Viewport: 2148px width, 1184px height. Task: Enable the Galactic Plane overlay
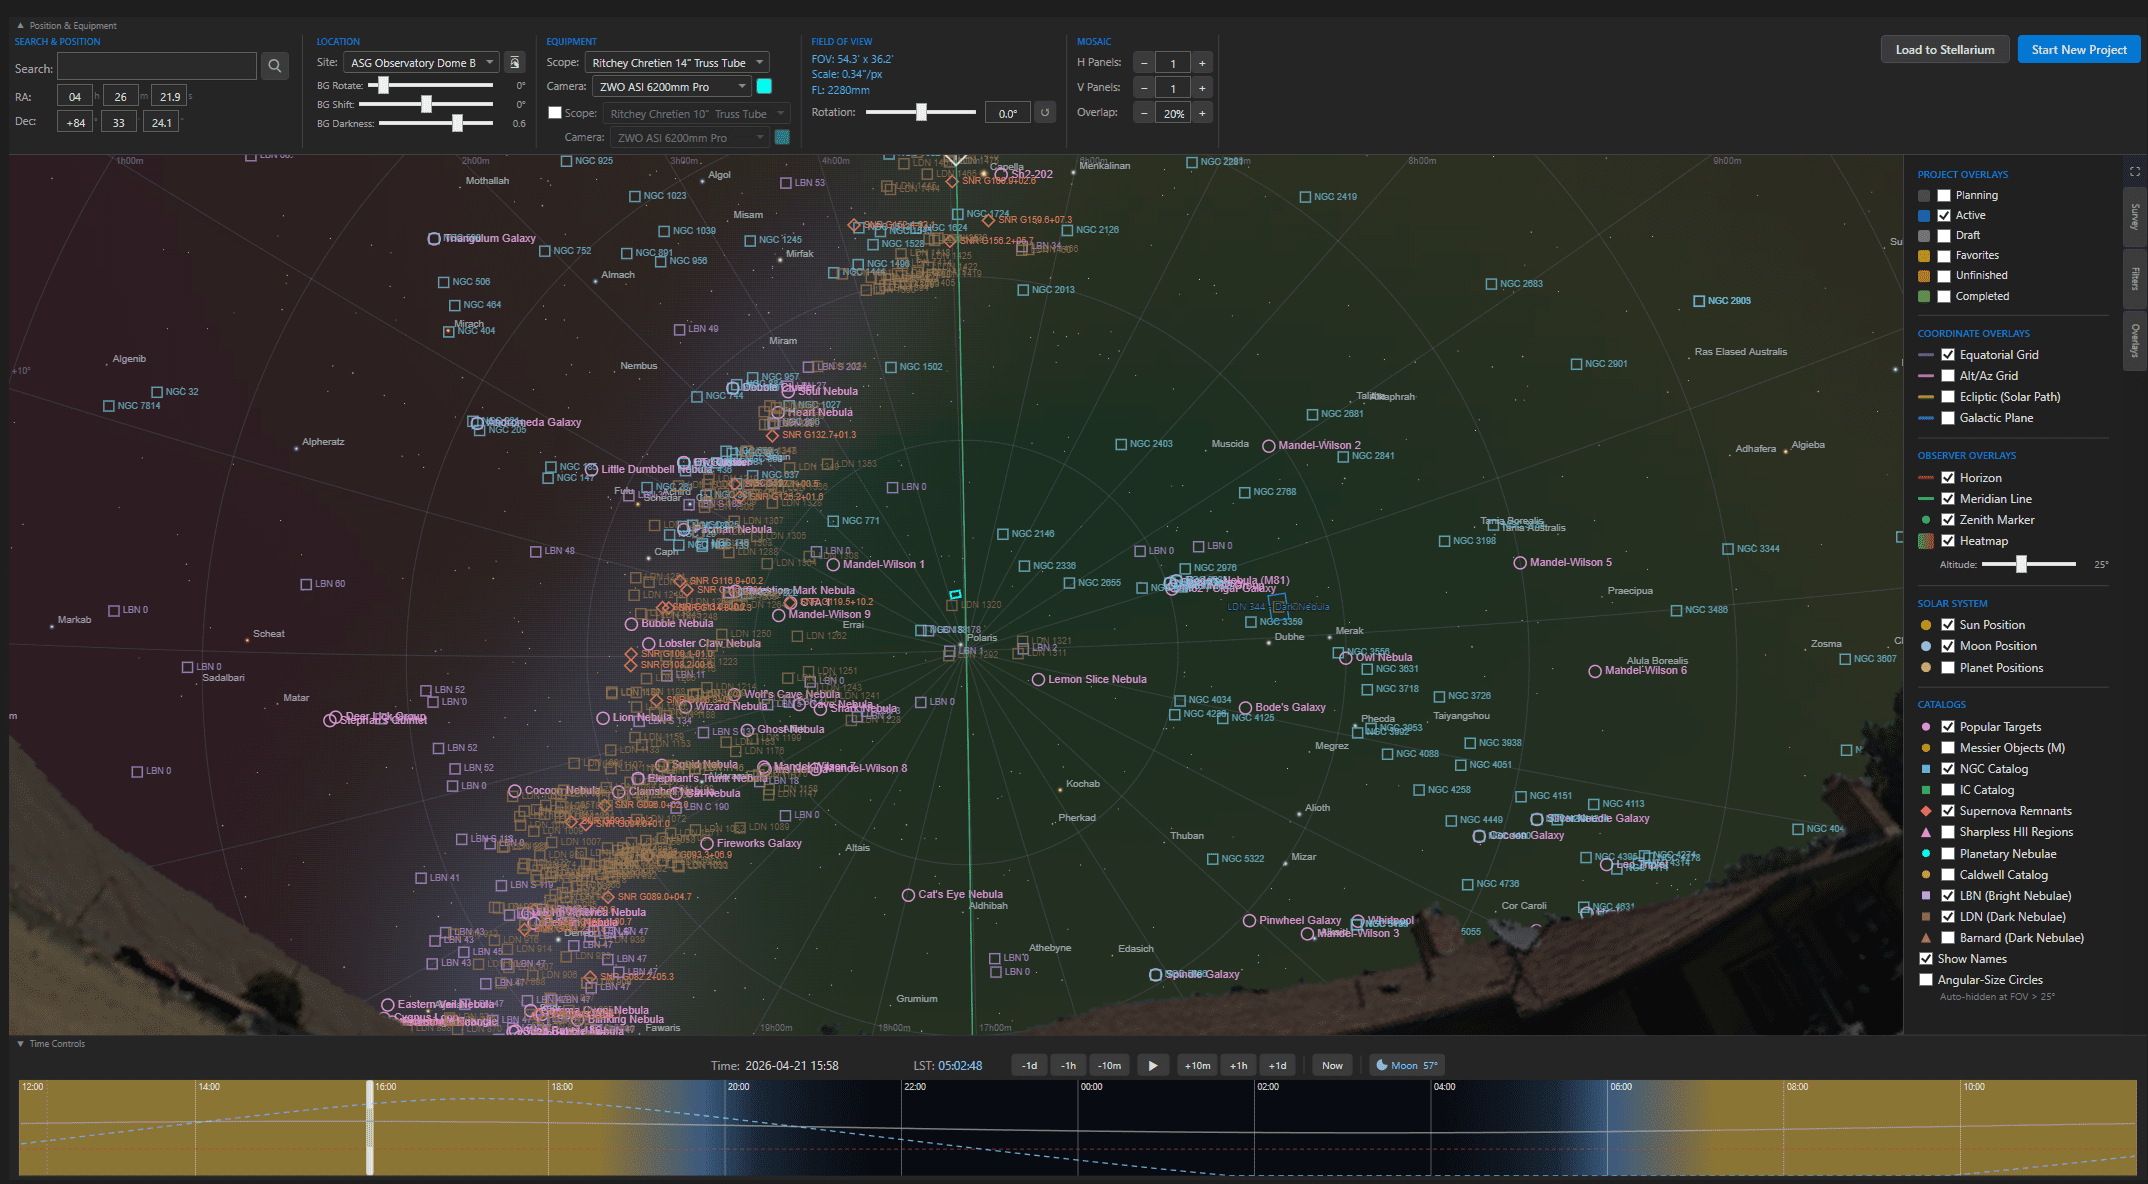1948,418
